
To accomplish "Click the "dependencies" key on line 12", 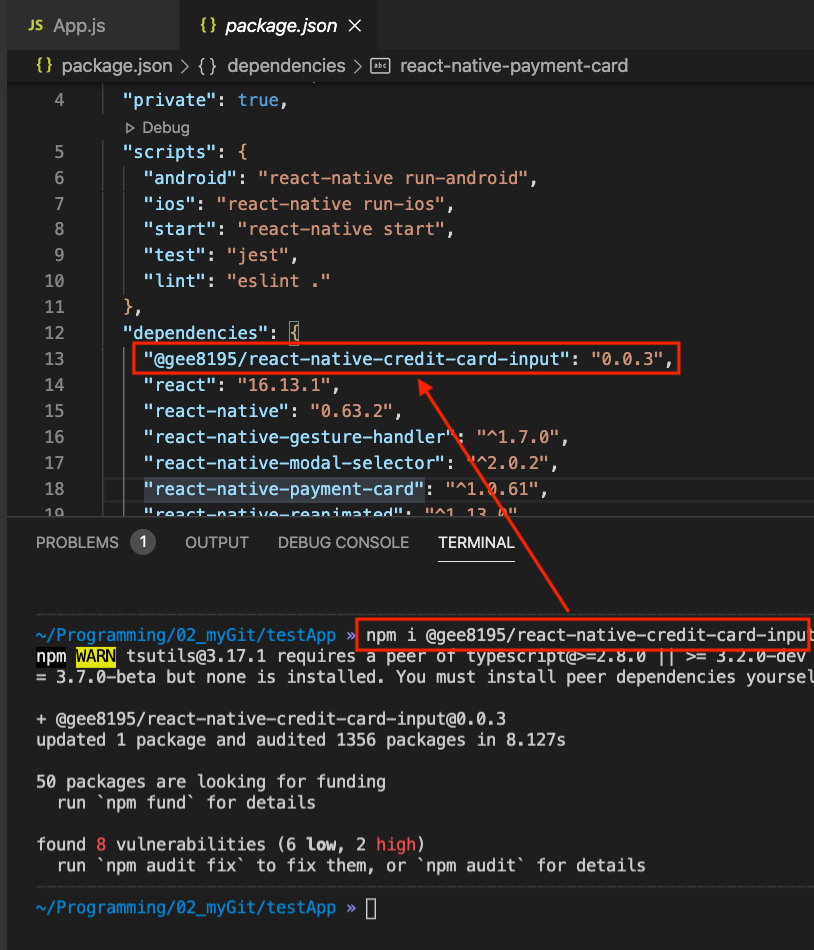I will [x=196, y=333].
